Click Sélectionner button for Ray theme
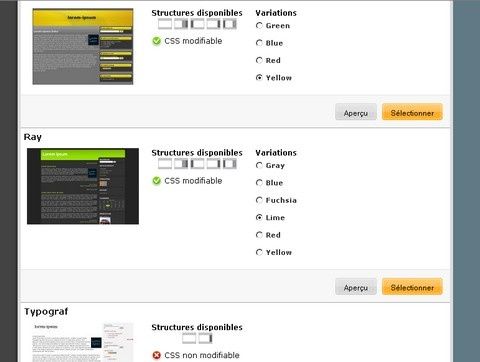This screenshot has width=480, height=362. tap(412, 287)
